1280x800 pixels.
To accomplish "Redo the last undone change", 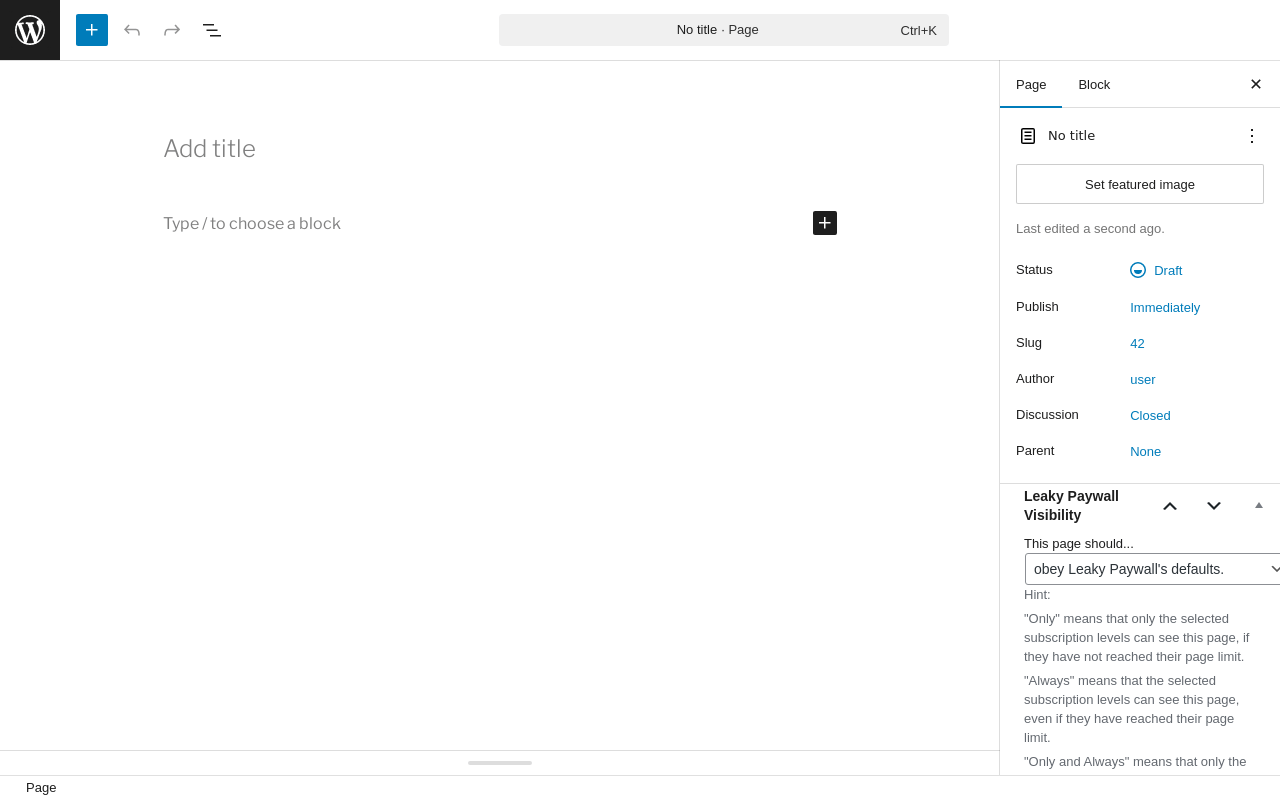I will [172, 30].
